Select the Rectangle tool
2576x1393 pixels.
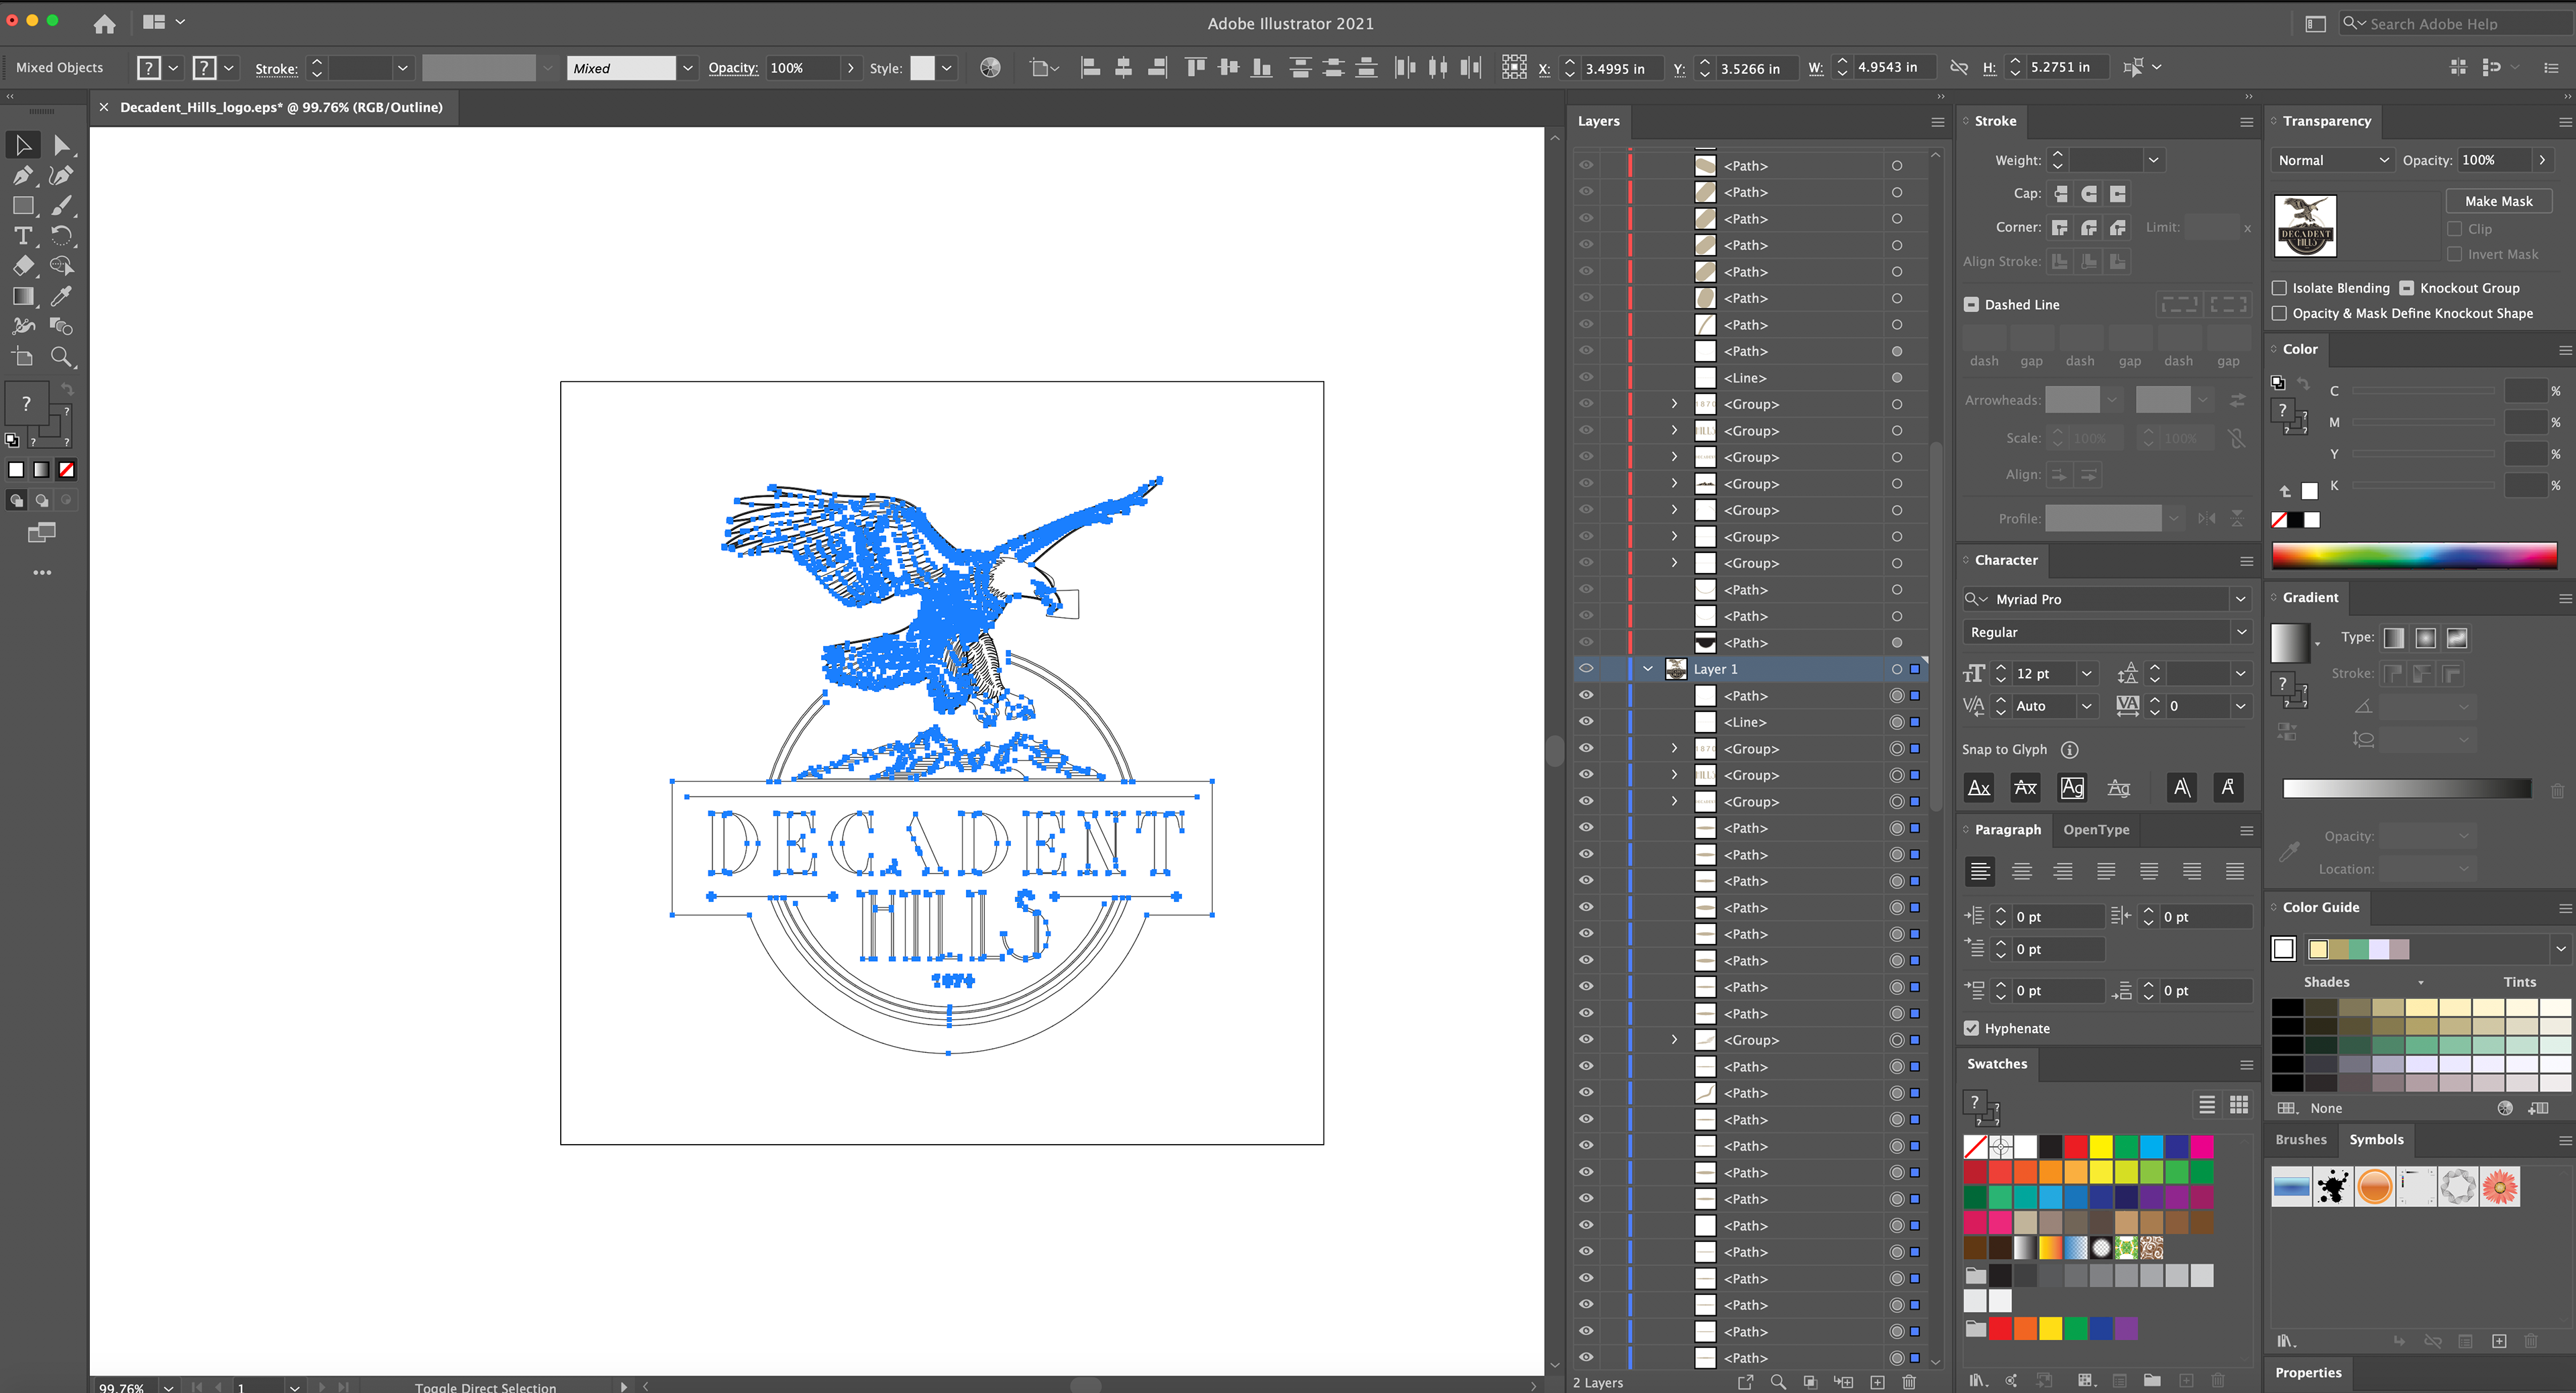point(22,206)
